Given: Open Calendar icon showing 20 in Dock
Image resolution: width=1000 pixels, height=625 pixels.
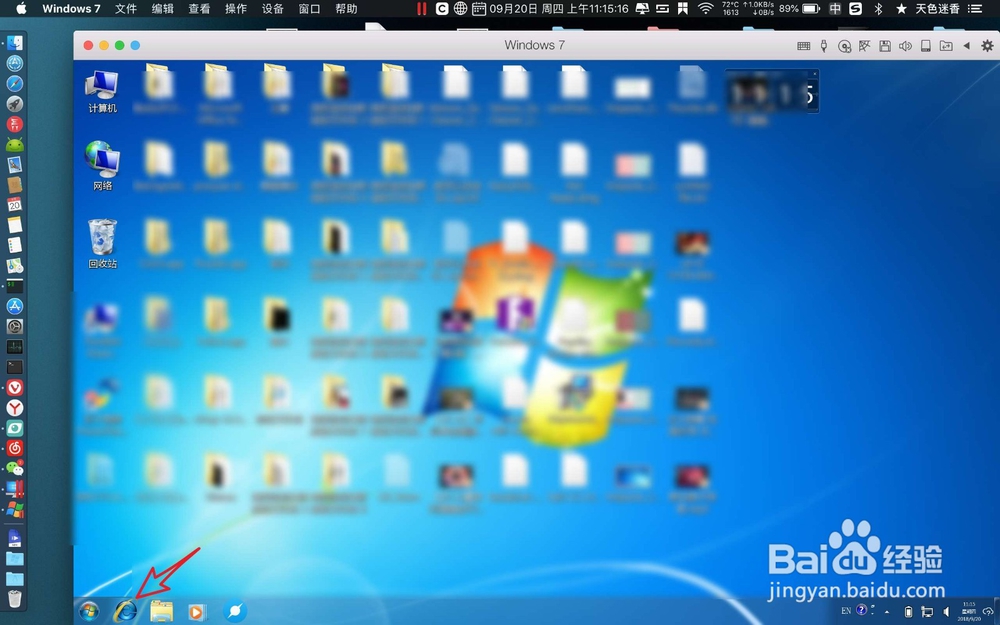Looking at the screenshot, I should tap(15, 205).
